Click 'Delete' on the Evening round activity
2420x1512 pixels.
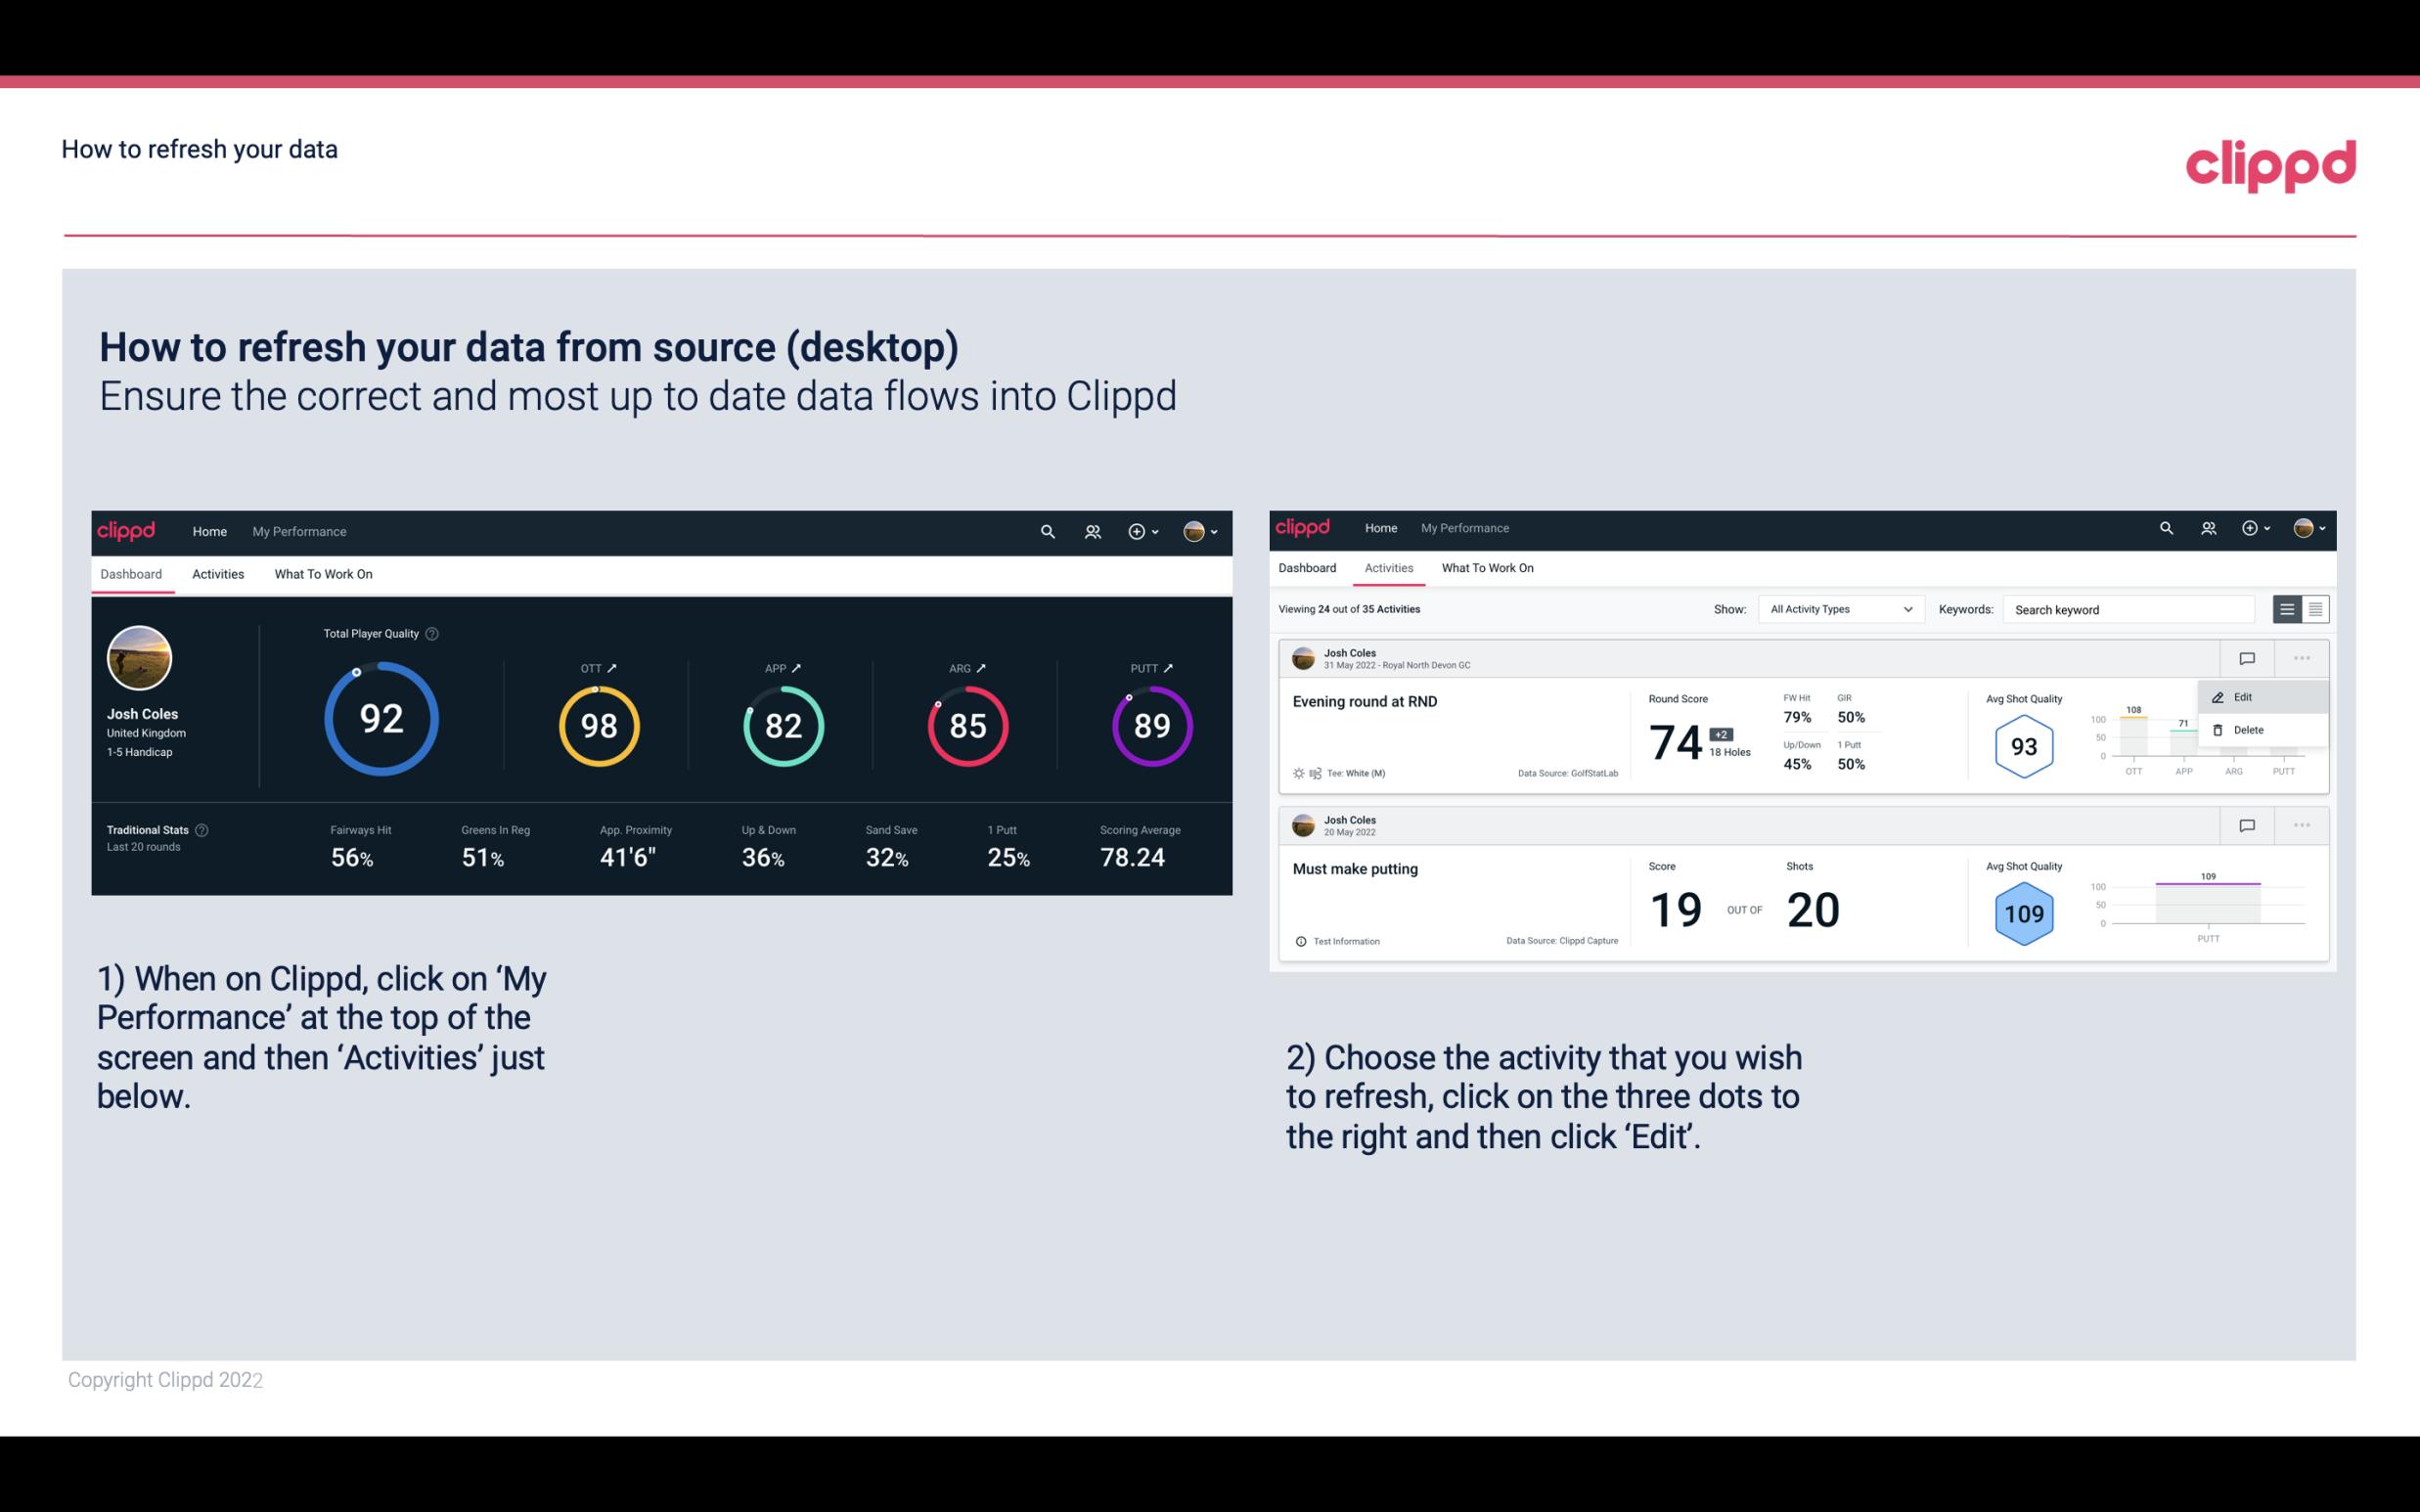(2249, 730)
